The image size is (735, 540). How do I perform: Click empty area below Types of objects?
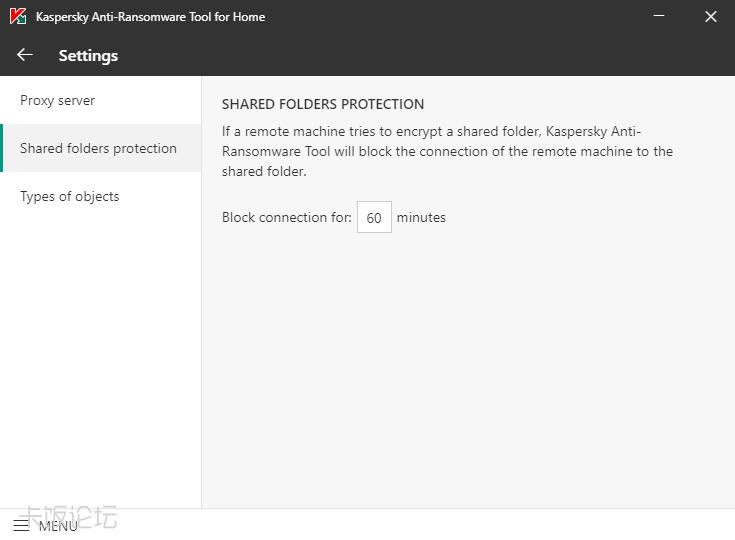pyautogui.click(x=100, y=350)
